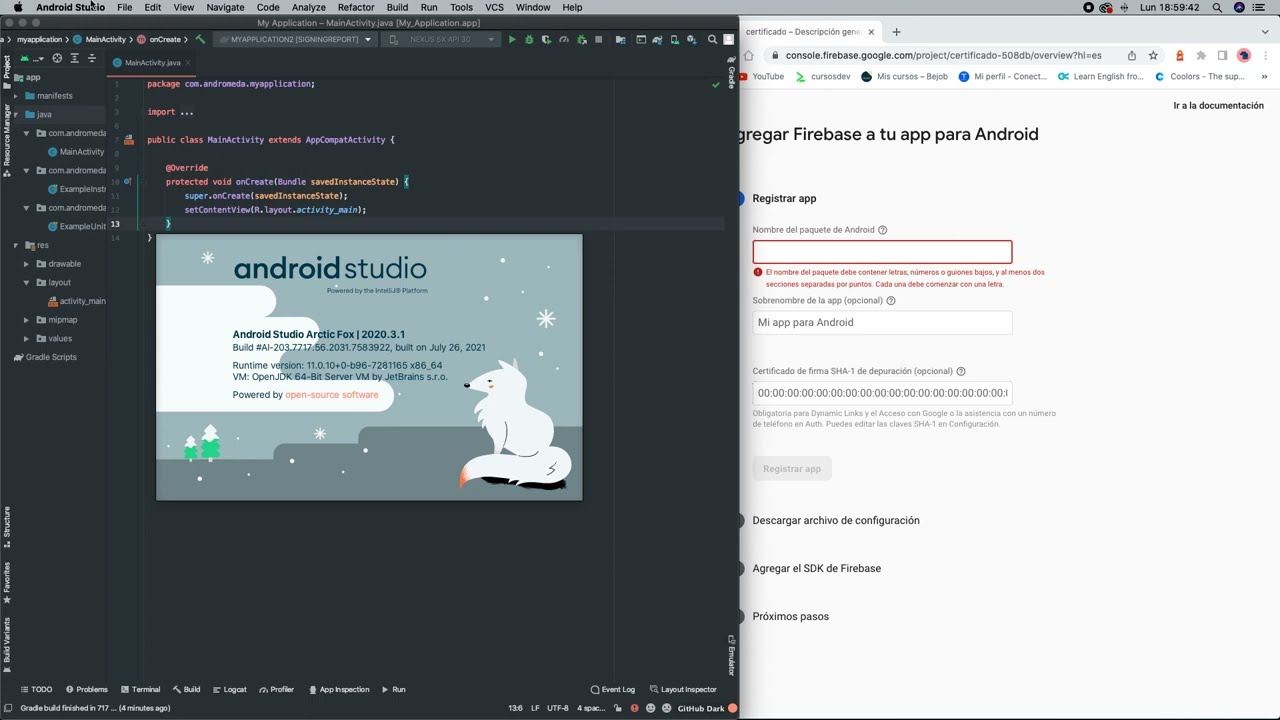Click the Sobrenombre de la app field

(882, 322)
